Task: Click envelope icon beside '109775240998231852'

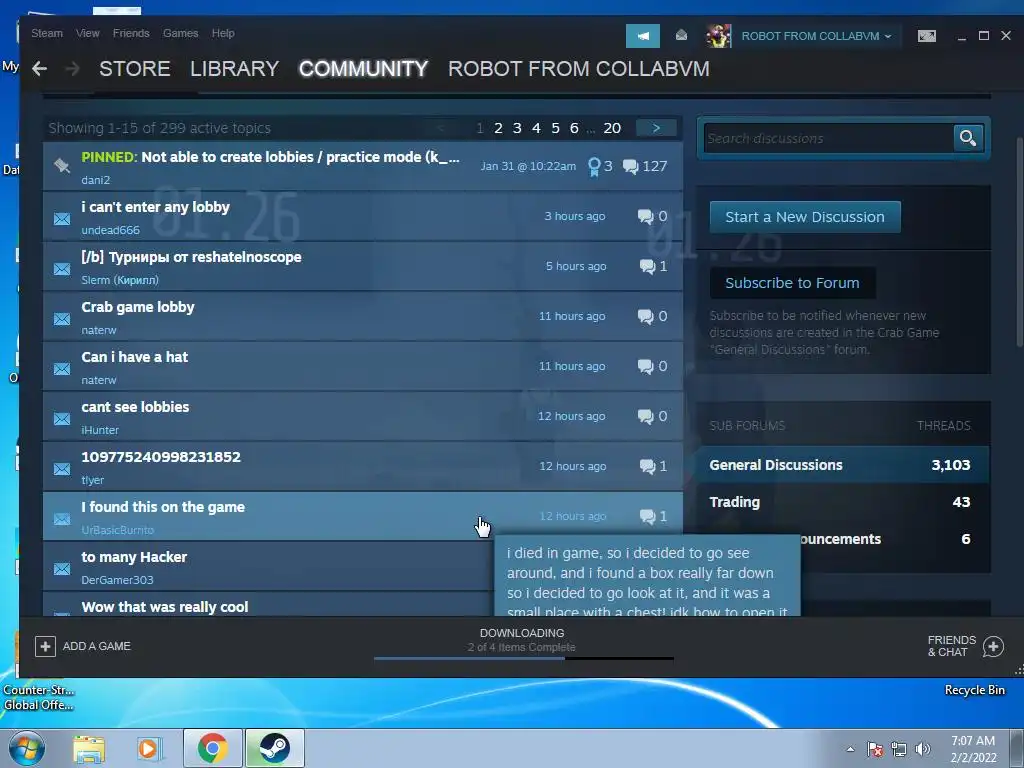Action: coord(62,469)
